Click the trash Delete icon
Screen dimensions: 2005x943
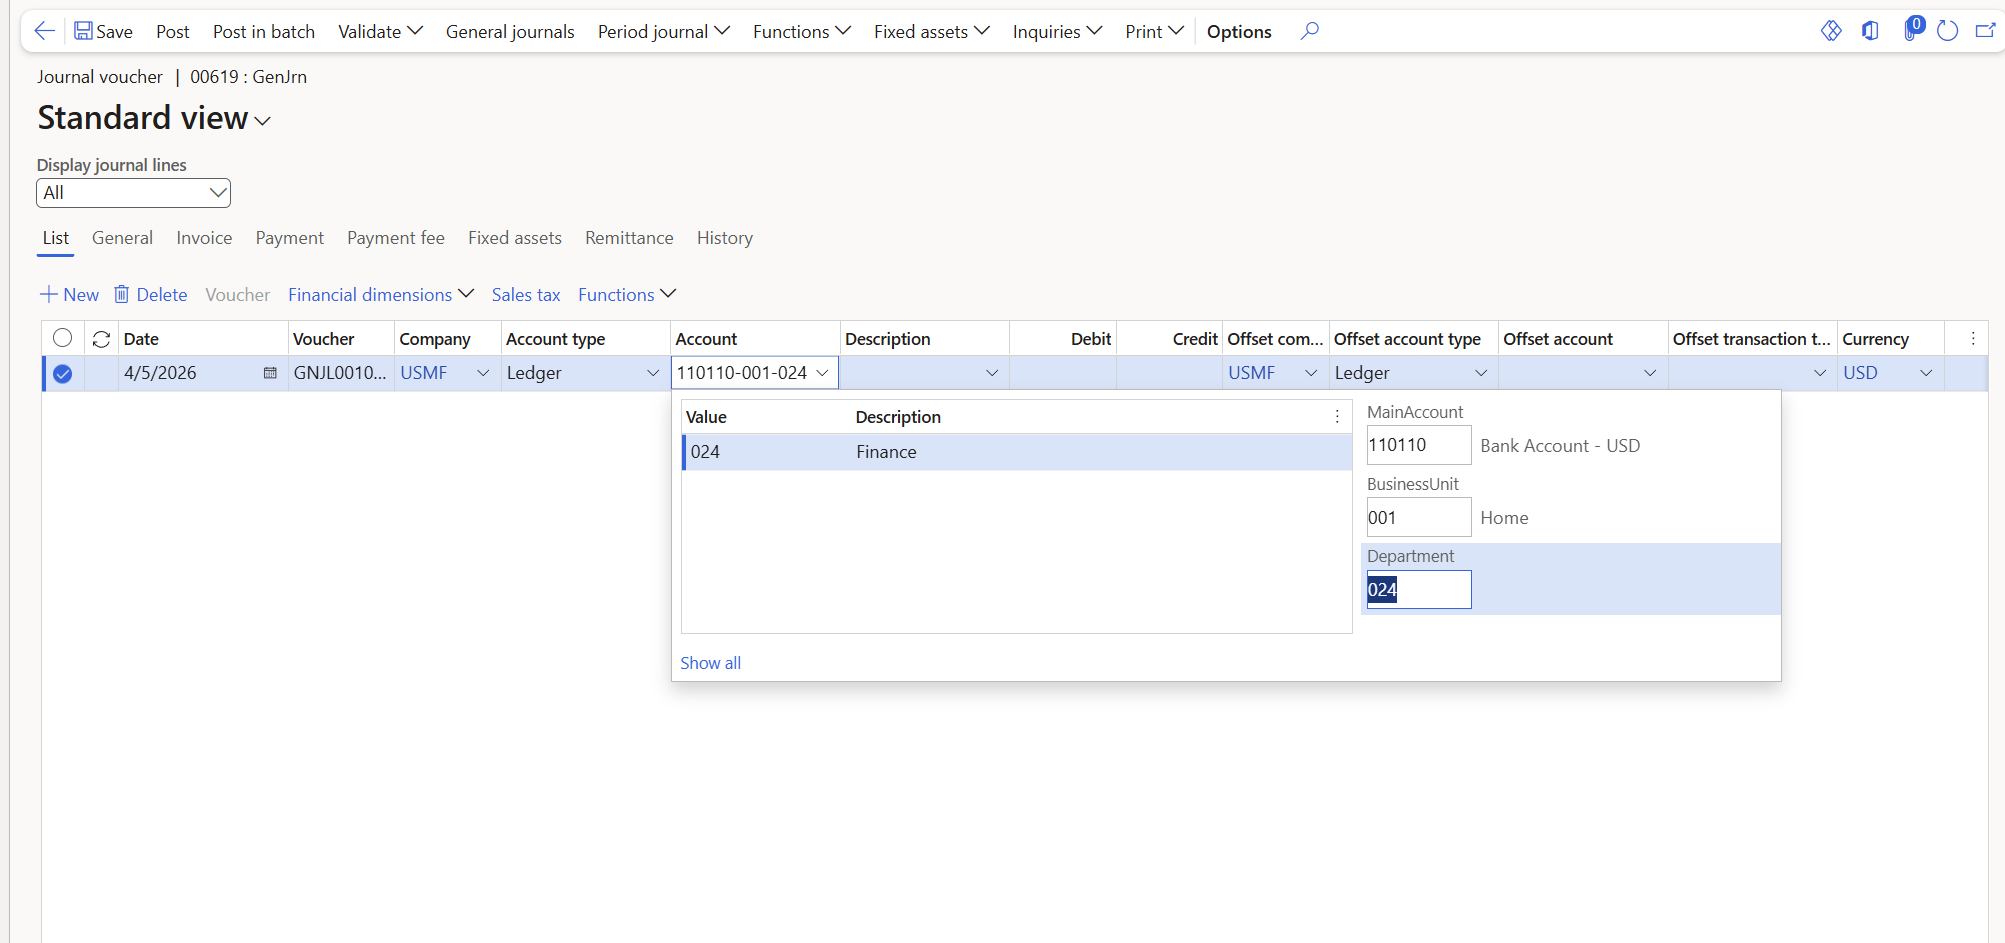122,294
